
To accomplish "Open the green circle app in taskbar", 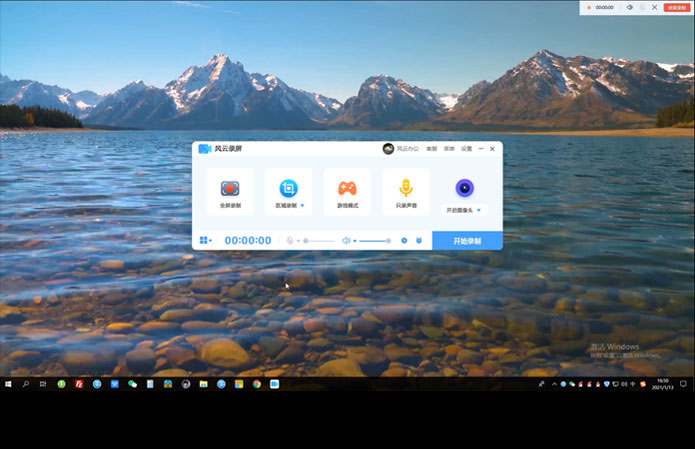I will pyautogui.click(x=61, y=384).
